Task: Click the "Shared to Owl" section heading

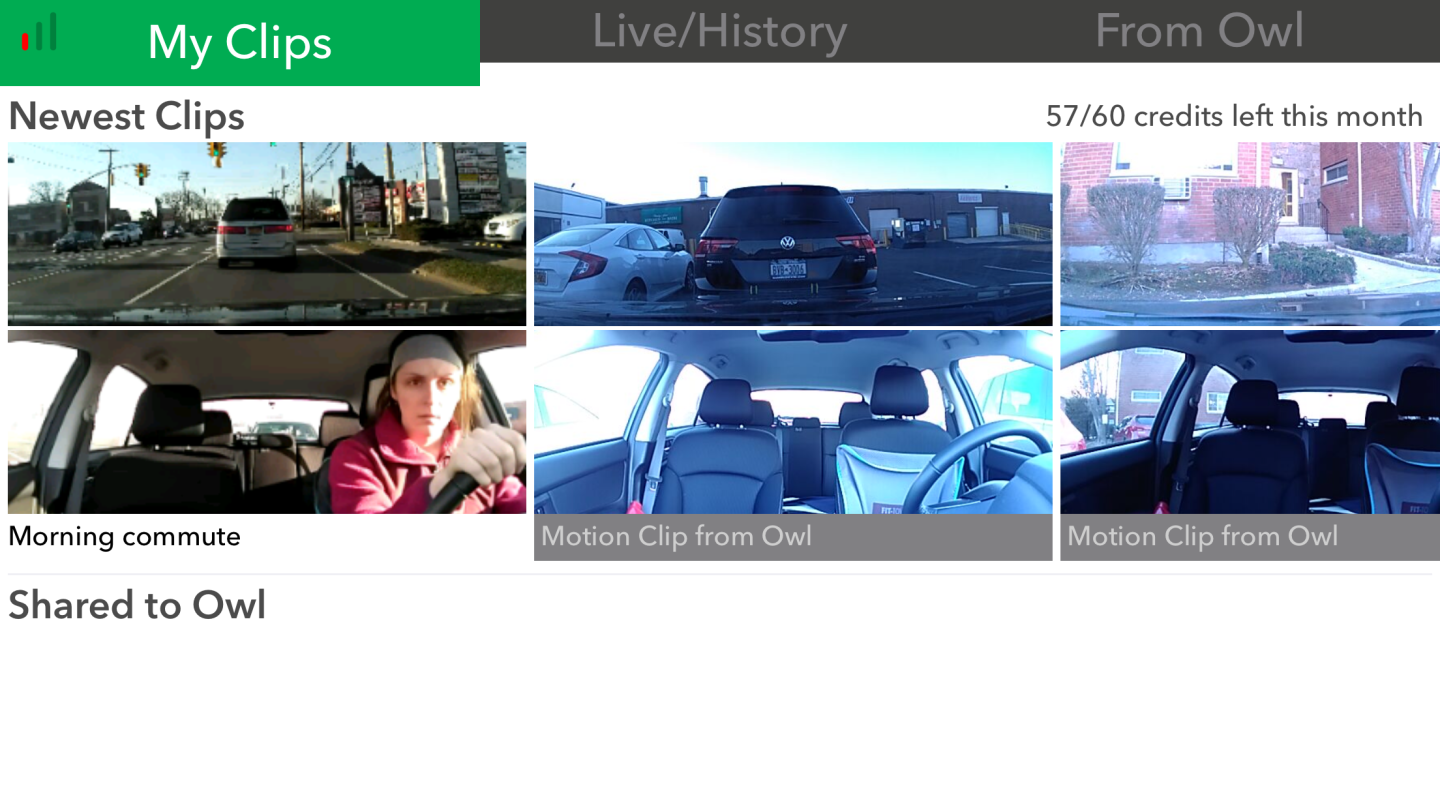Action: (137, 604)
